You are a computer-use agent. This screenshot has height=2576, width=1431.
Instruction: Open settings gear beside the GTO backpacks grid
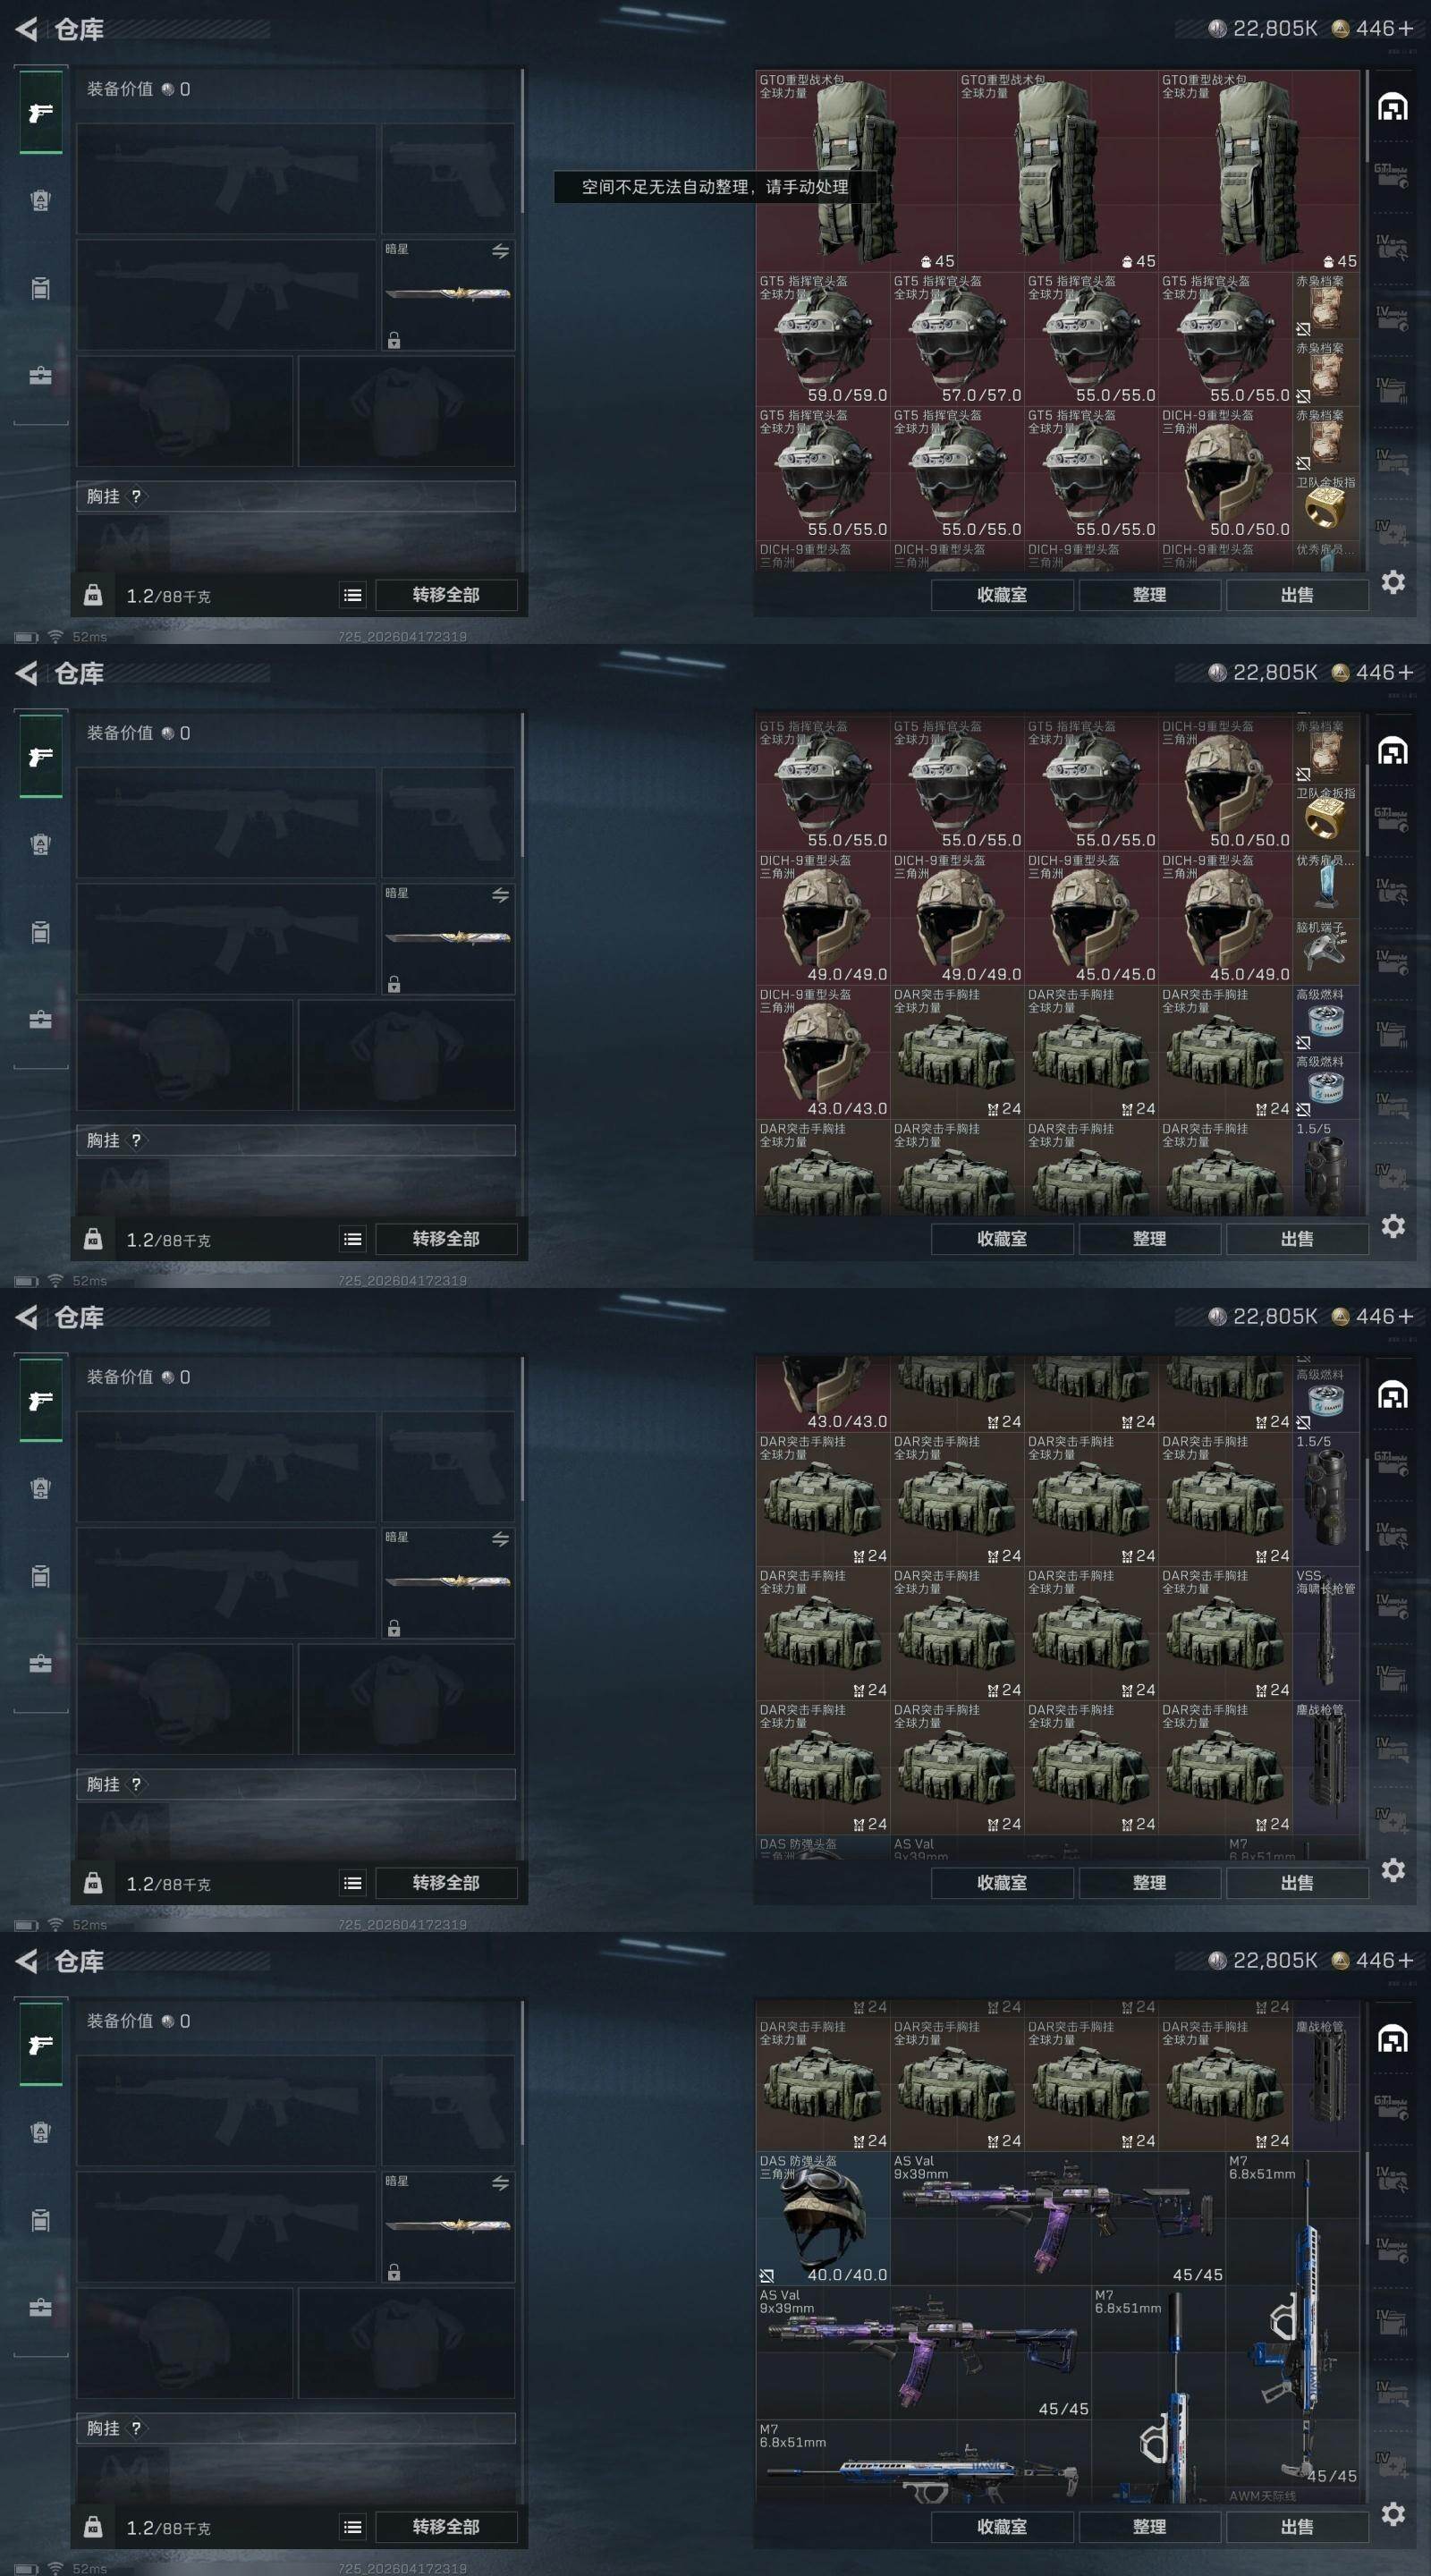click(1393, 582)
